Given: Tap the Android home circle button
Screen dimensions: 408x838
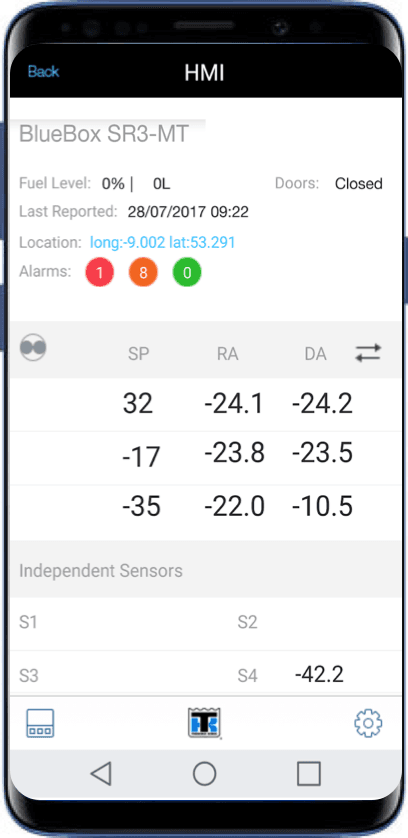Looking at the screenshot, I should (x=204, y=773).
